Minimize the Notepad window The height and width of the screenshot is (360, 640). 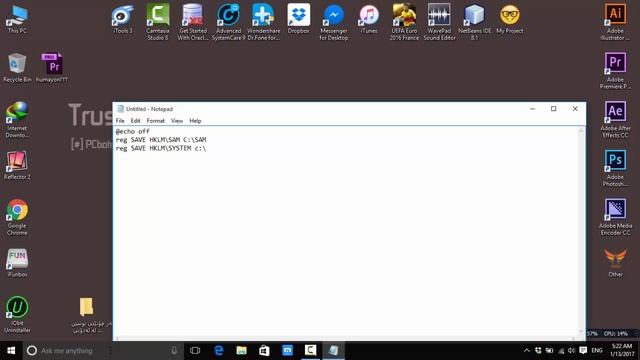click(532, 109)
